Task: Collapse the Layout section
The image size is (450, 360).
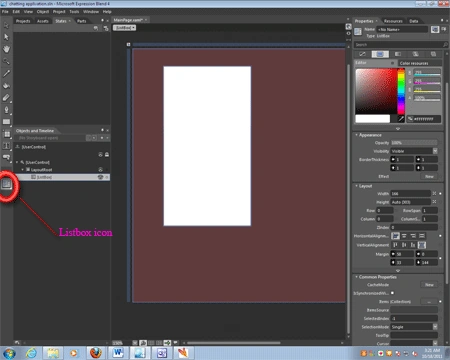Action: (356, 186)
